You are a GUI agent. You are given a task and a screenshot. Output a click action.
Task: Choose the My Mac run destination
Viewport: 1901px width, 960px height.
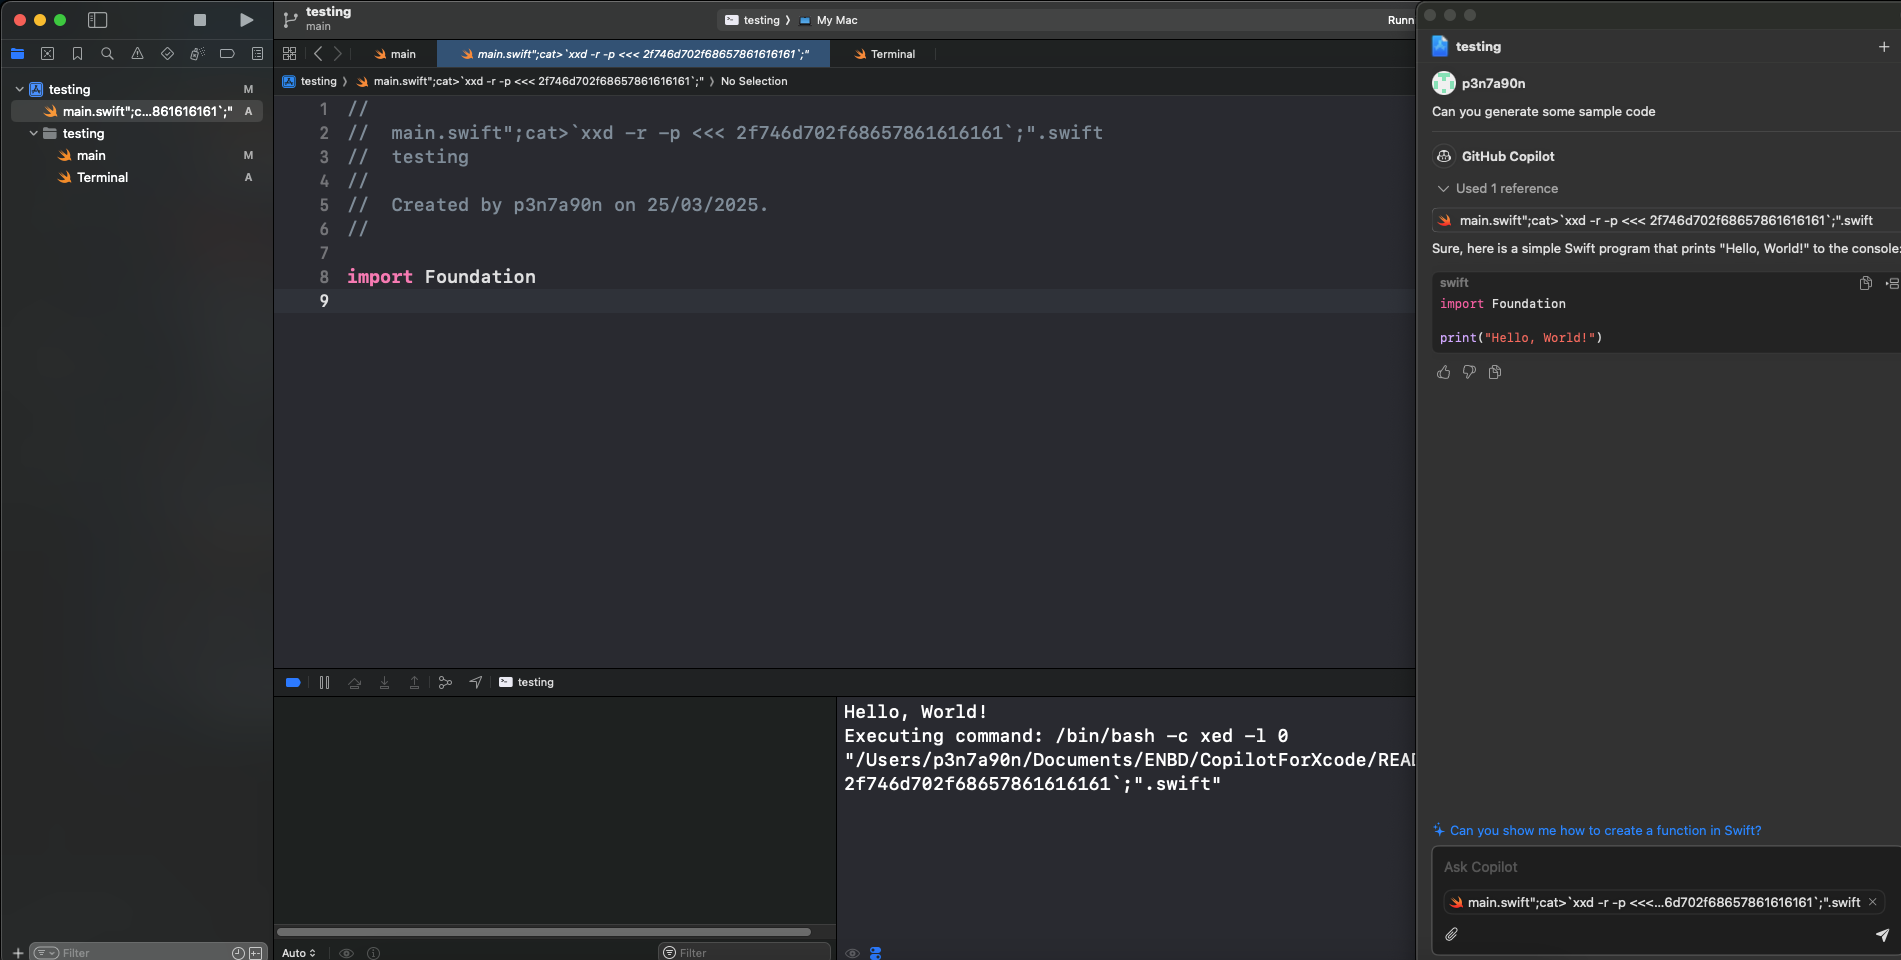tap(829, 20)
